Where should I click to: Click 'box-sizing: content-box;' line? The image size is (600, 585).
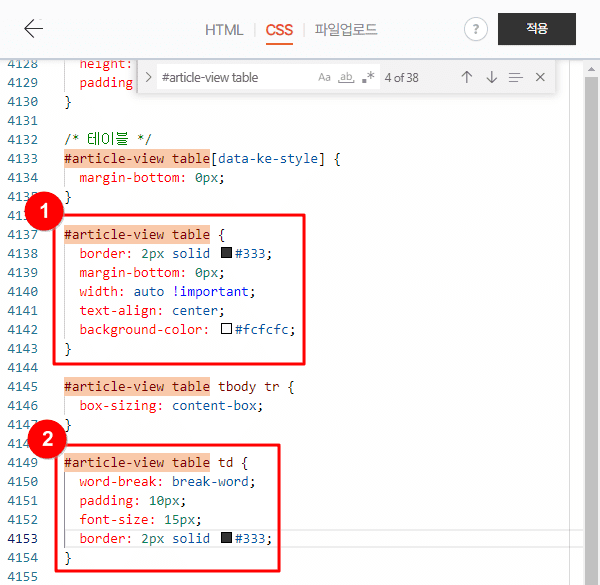pos(171,406)
